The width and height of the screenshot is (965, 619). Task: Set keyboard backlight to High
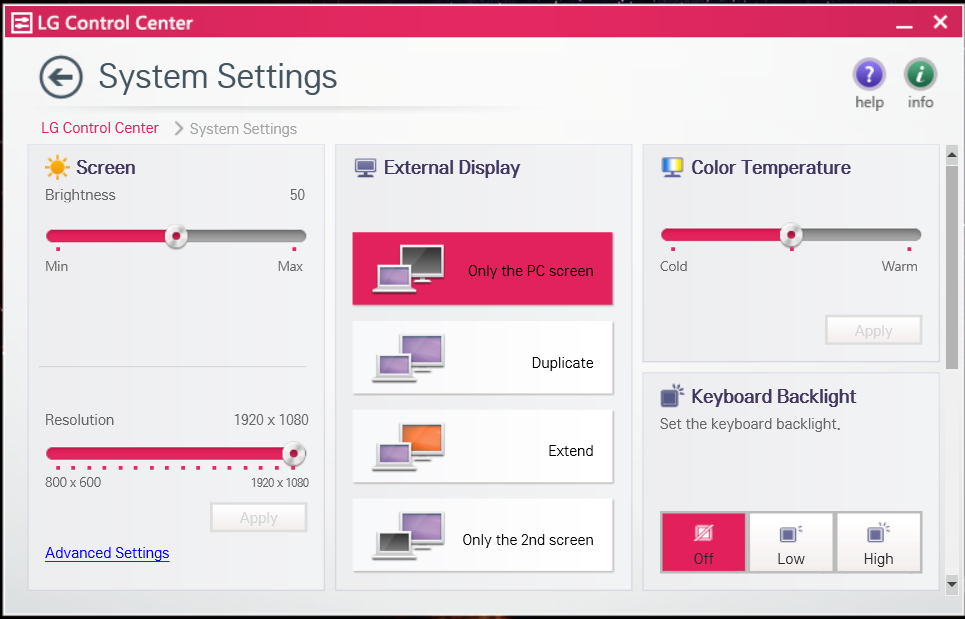878,542
